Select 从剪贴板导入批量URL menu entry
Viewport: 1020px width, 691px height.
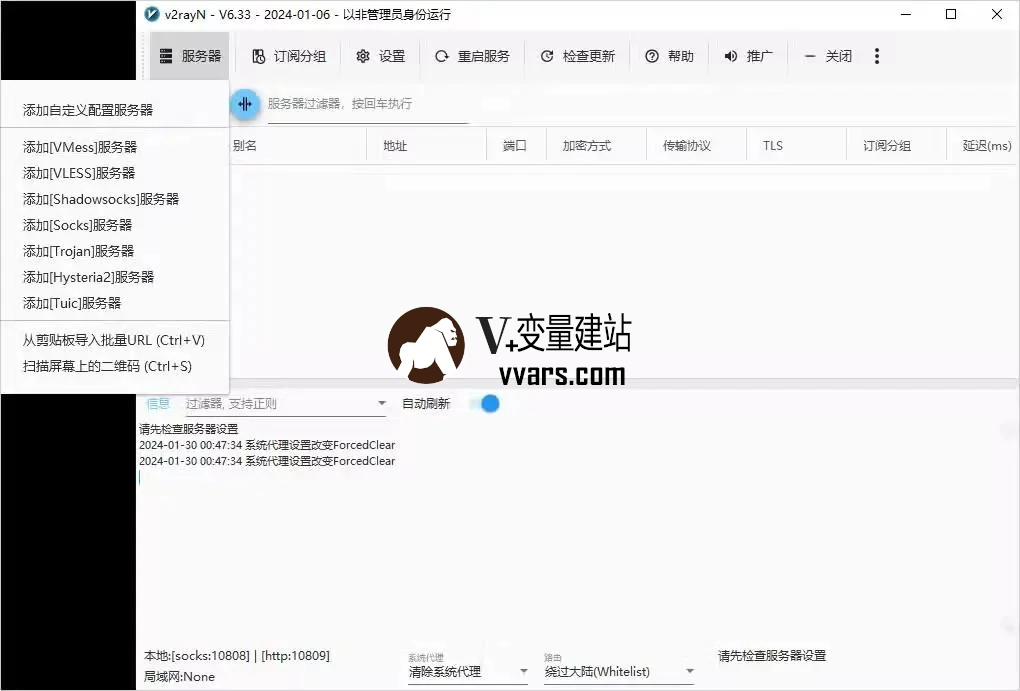[x=115, y=340]
